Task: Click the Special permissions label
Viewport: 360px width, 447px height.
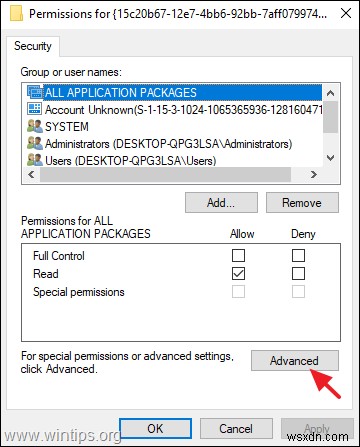Action: [79, 292]
